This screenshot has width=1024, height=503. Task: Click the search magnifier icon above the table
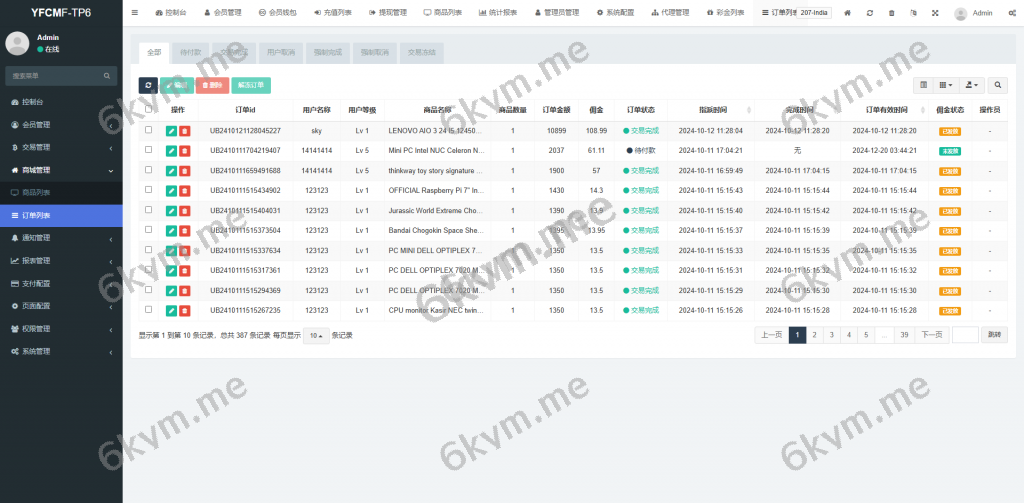tap(997, 86)
